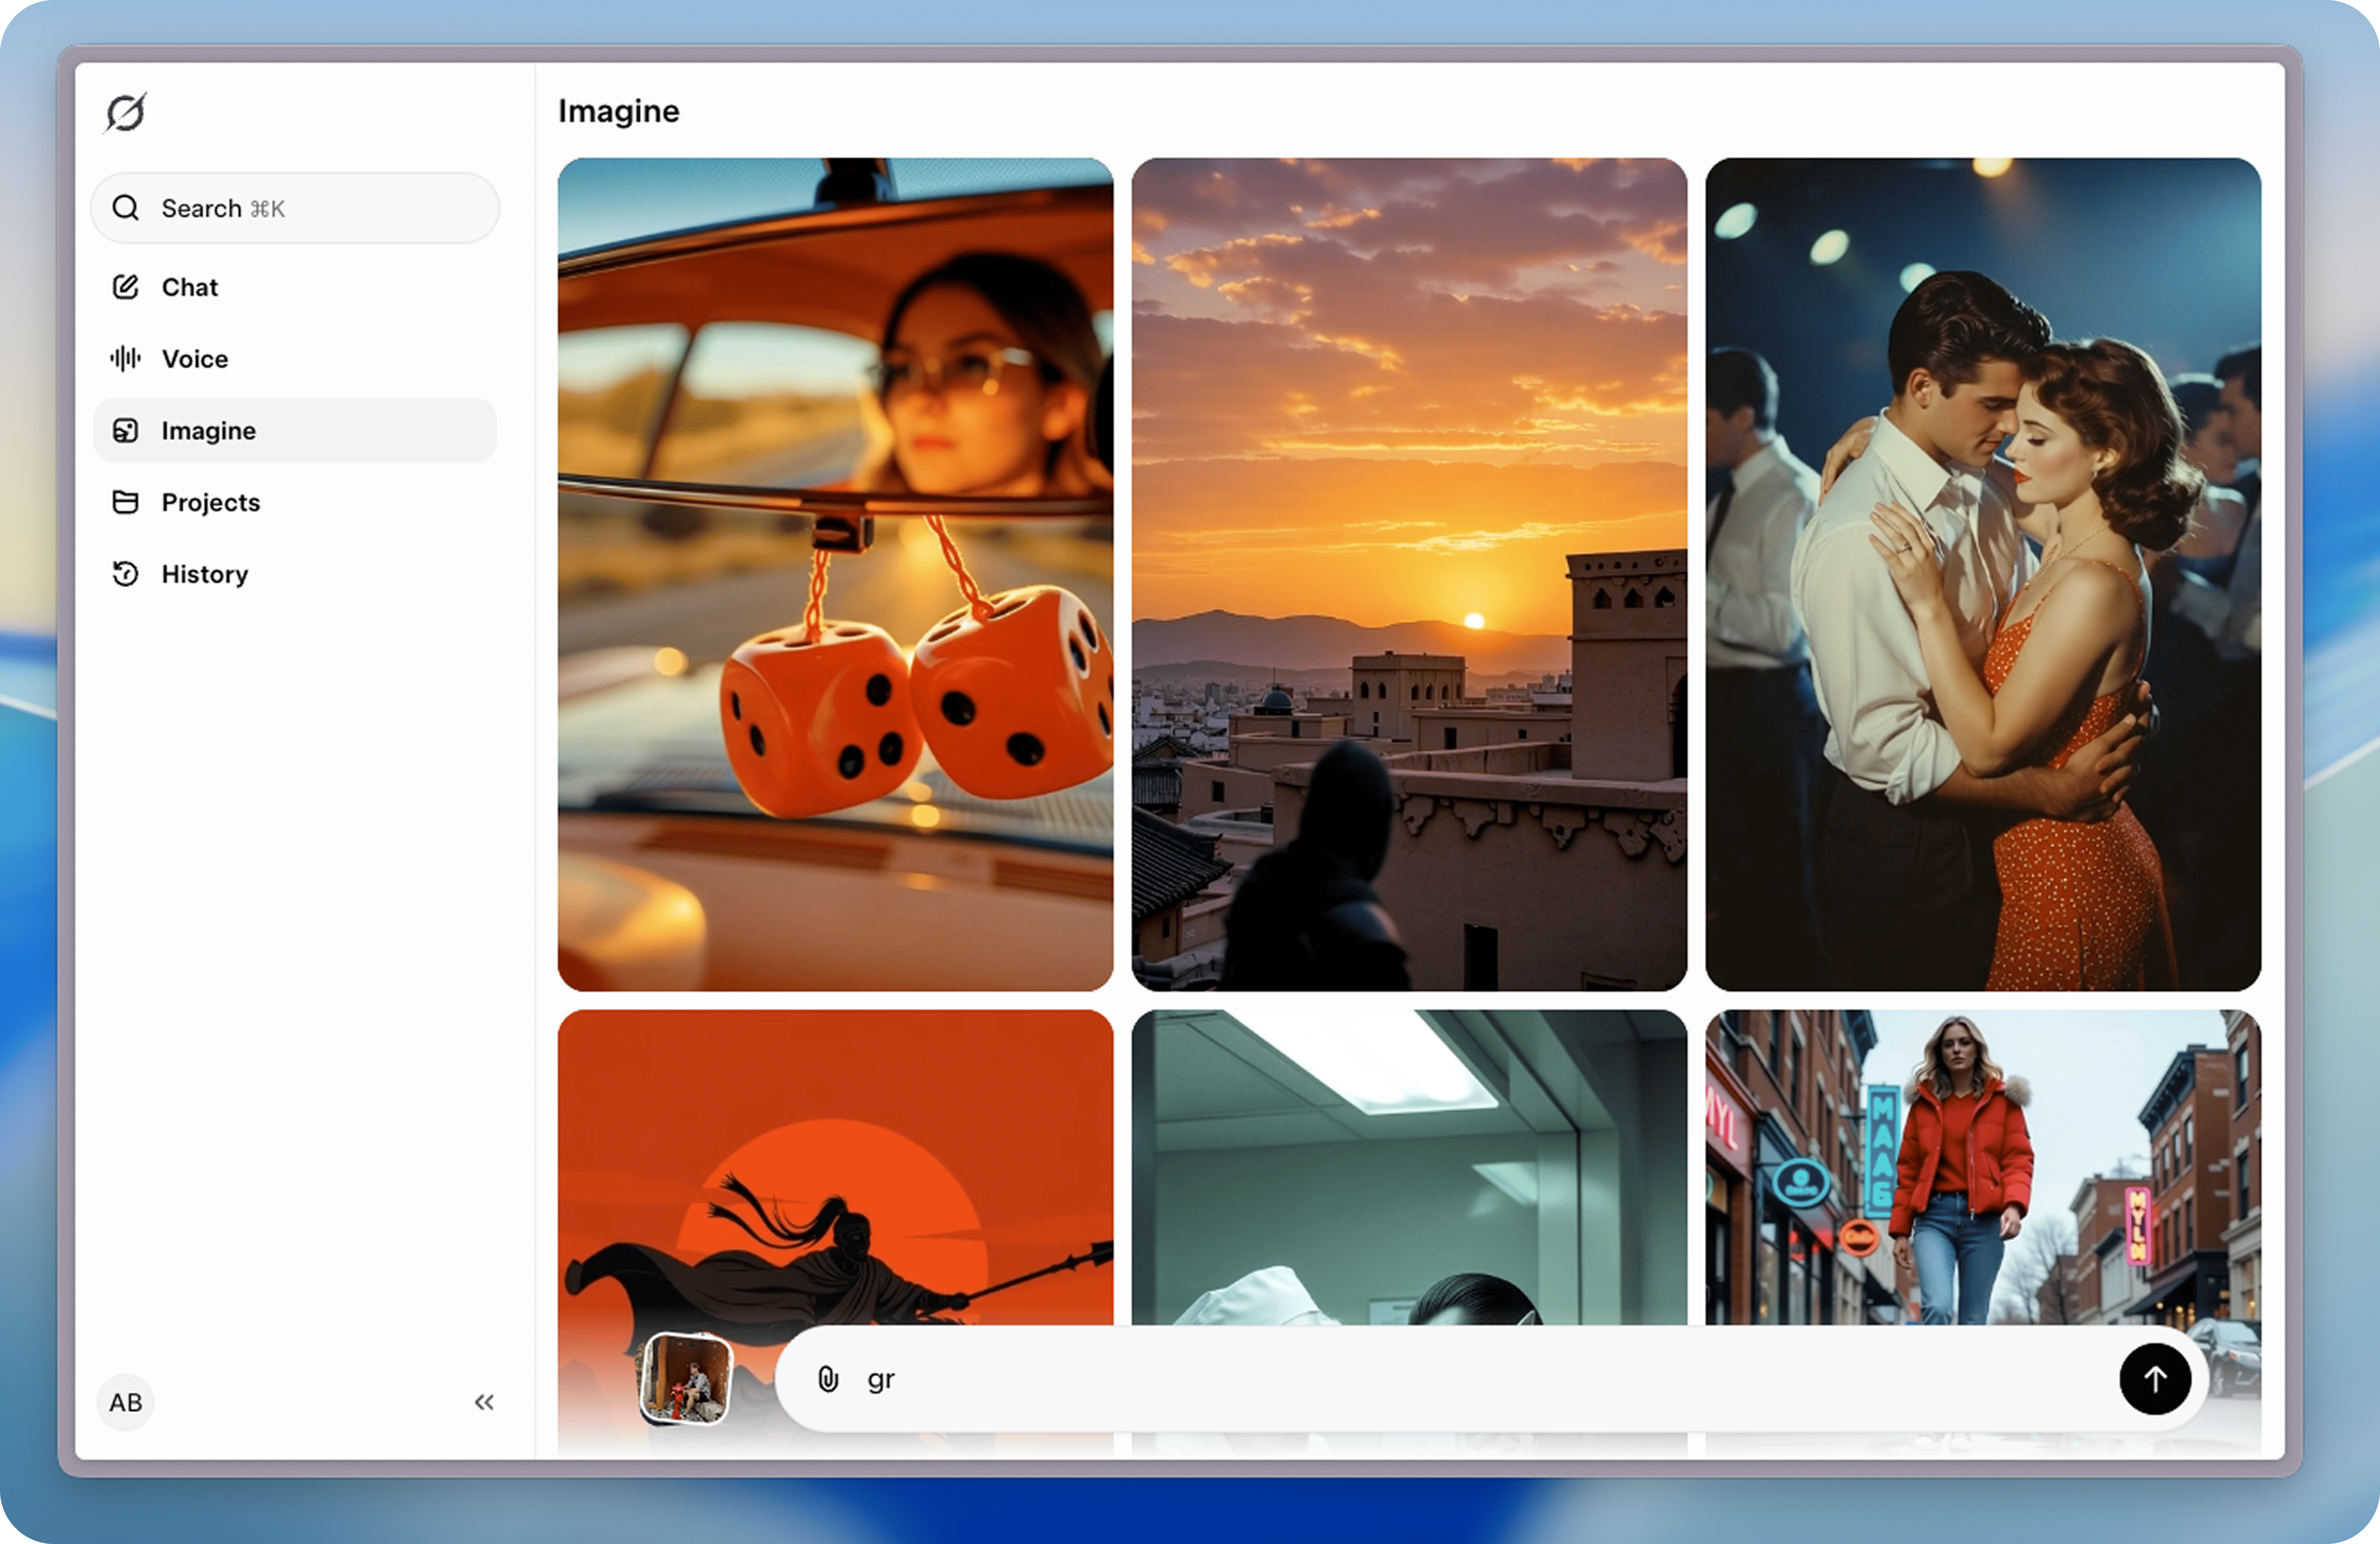Click the Projects folder icon
2380x1544 pixels.
point(125,502)
